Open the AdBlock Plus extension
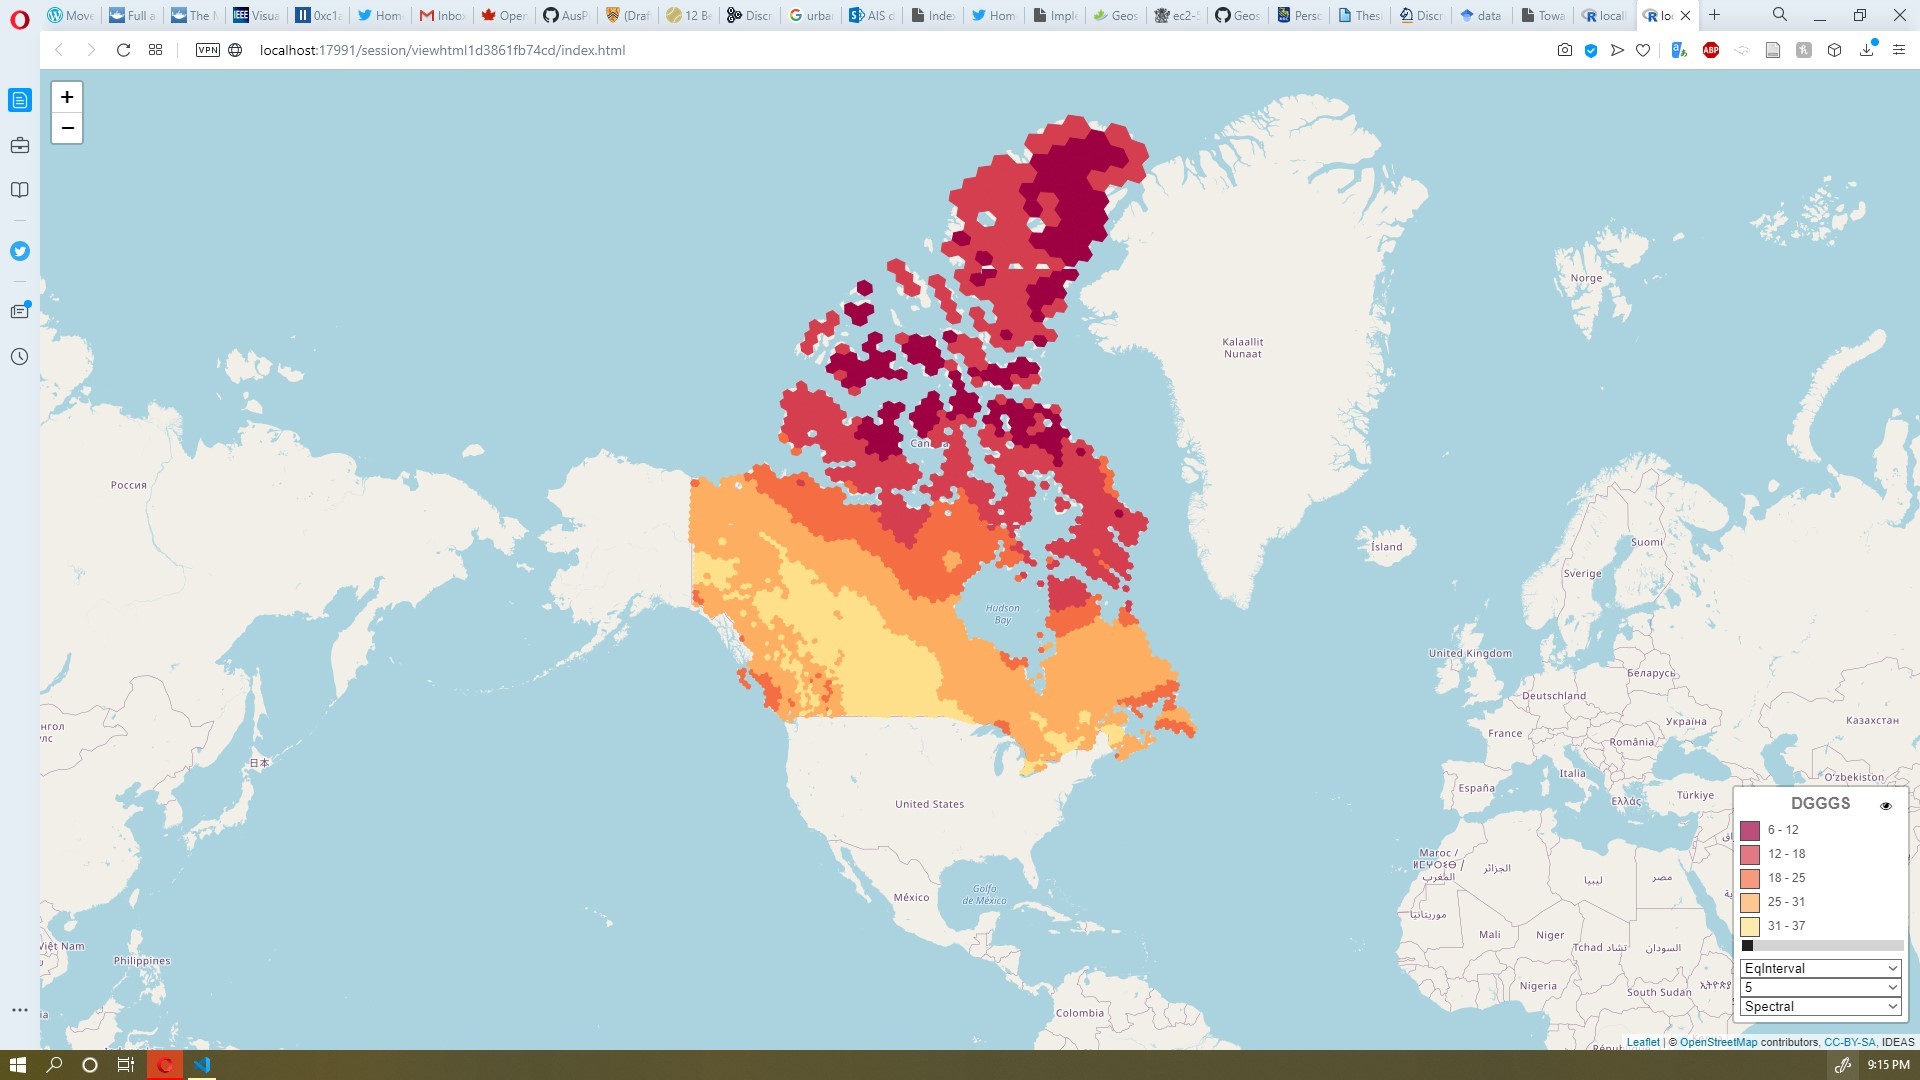 (x=1711, y=50)
